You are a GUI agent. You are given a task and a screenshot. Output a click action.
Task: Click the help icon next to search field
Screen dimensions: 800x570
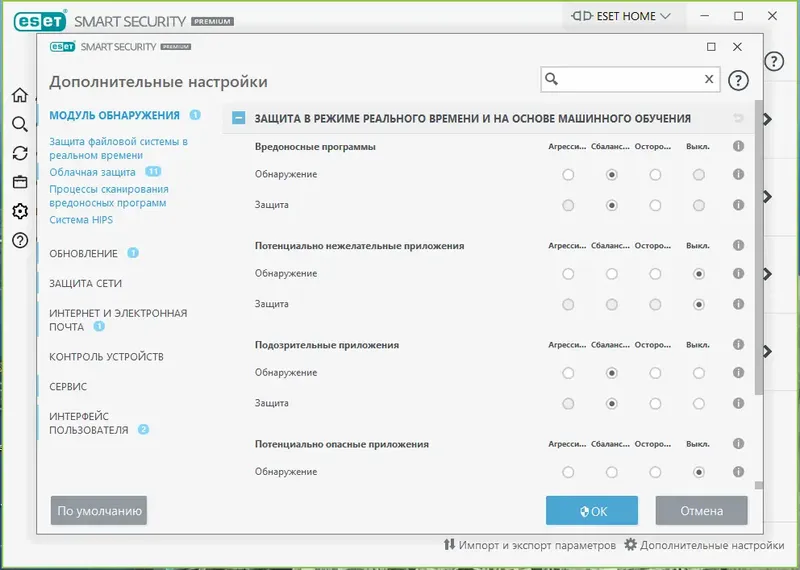click(738, 80)
